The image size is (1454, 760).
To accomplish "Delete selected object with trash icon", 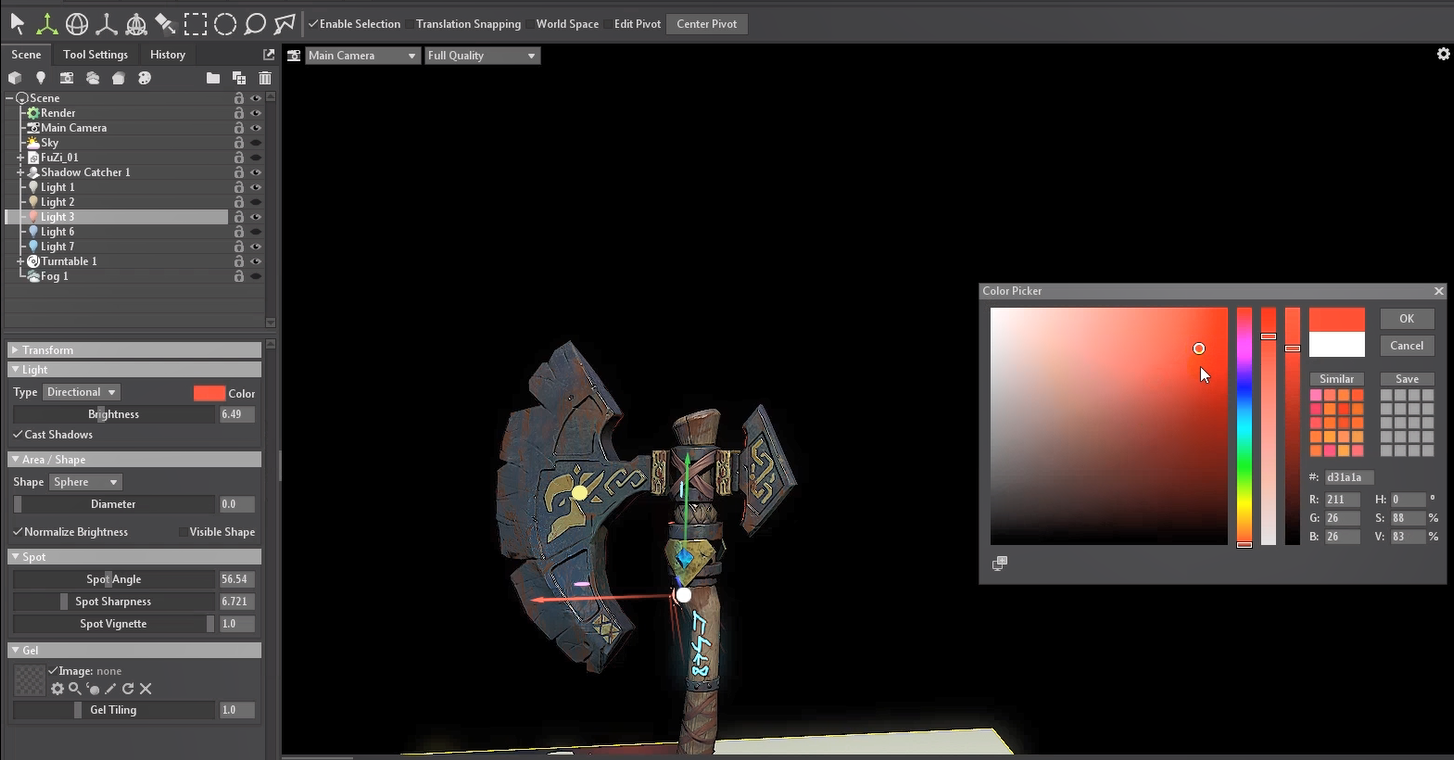I will 265,78.
